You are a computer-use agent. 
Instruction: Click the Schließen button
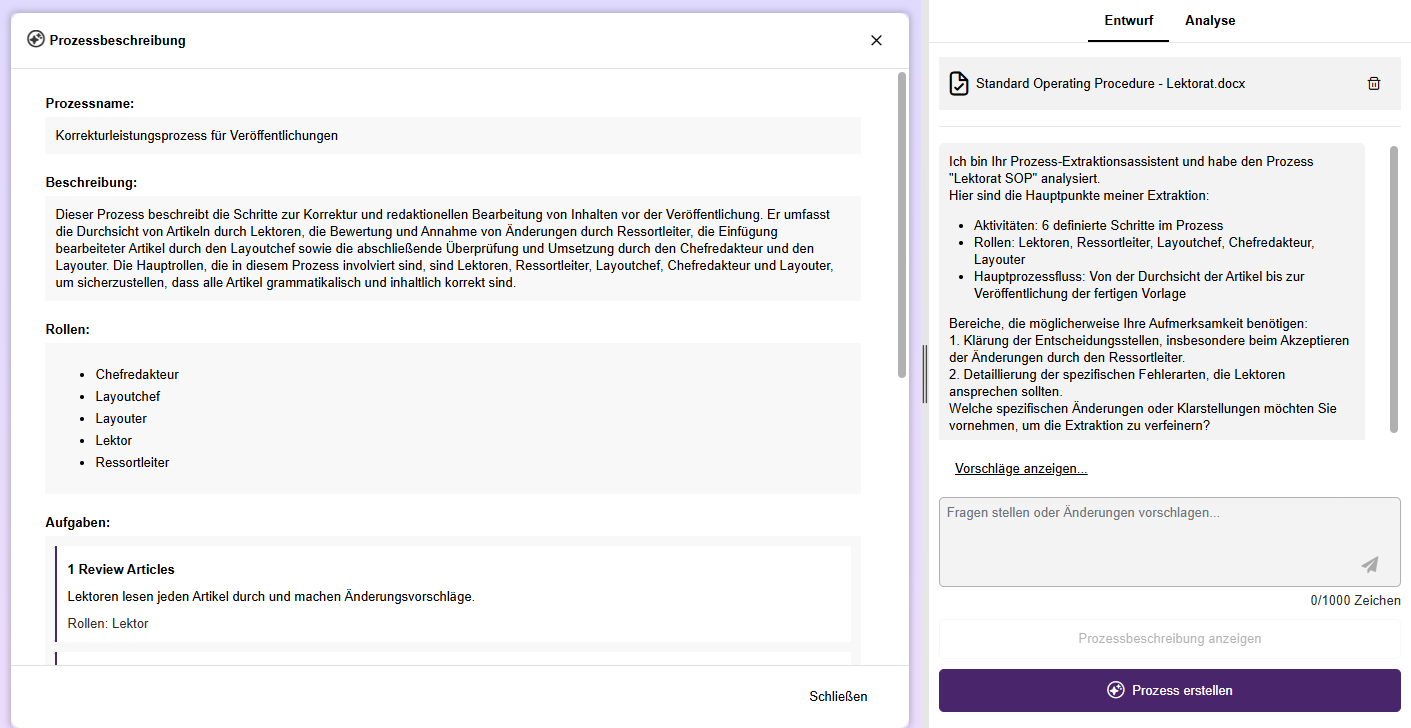pyautogui.click(x=838, y=696)
